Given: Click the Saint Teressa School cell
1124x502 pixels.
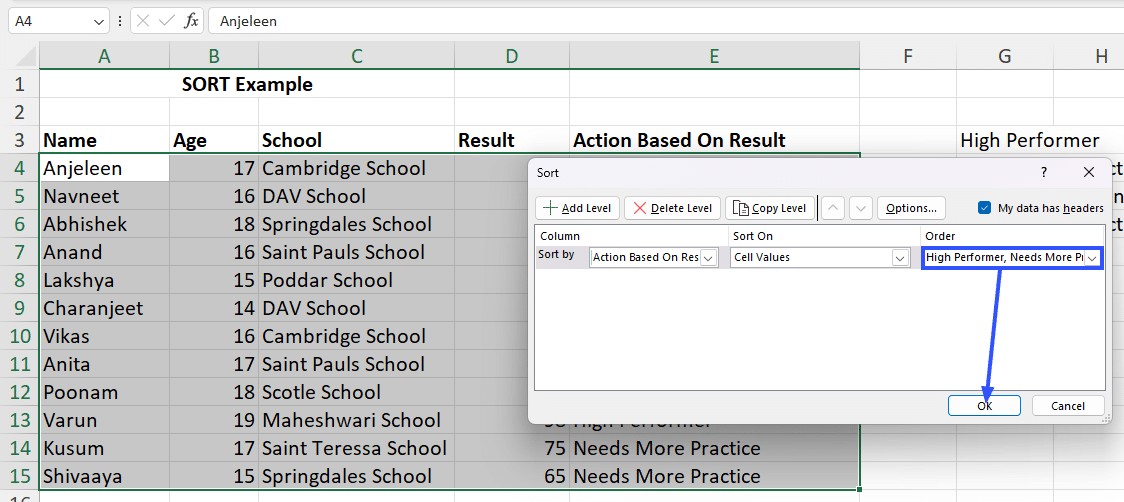Looking at the screenshot, I should pos(356,447).
